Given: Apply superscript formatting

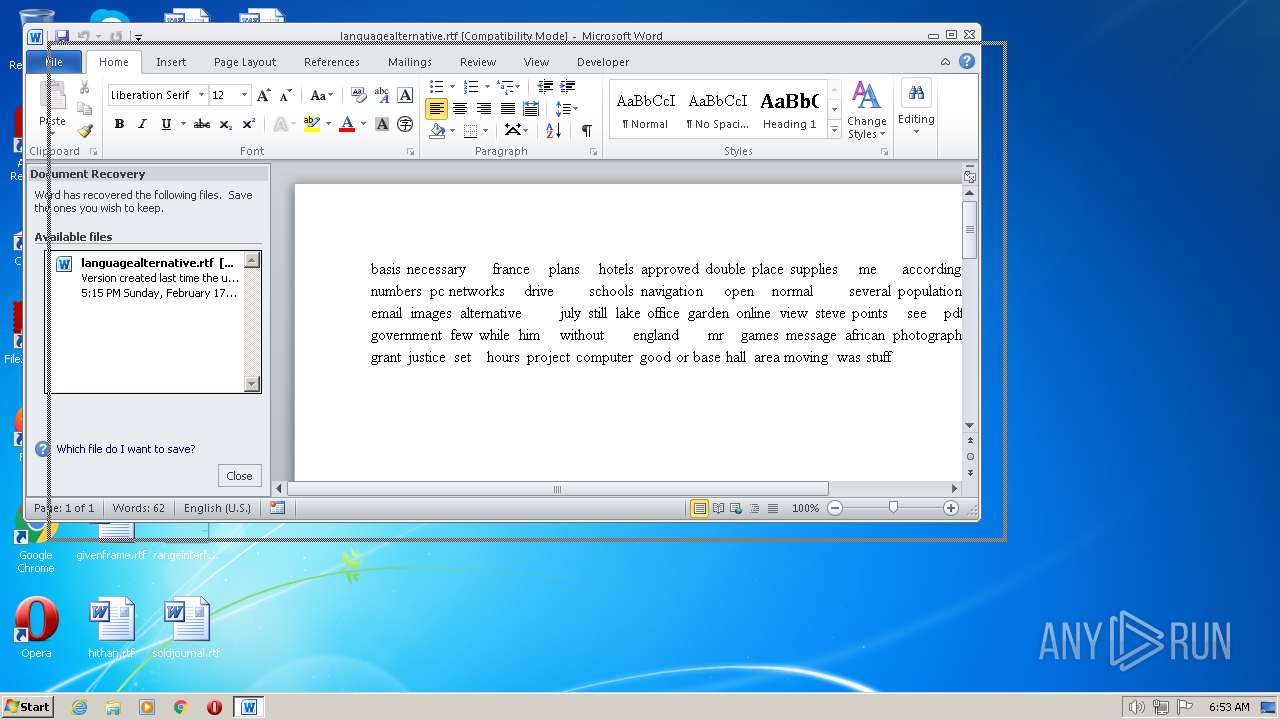Looking at the screenshot, I should tap(249, 124).
